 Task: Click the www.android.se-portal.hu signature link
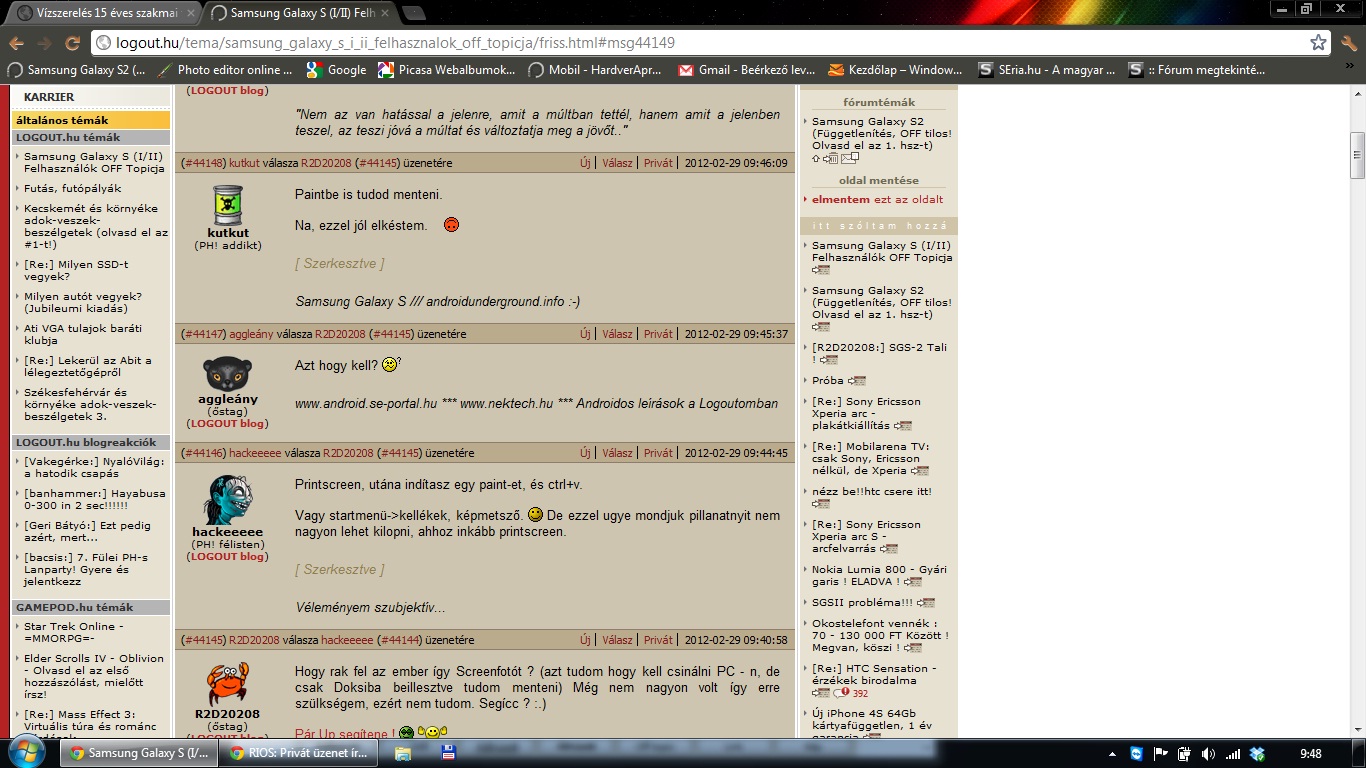point(366,404)
